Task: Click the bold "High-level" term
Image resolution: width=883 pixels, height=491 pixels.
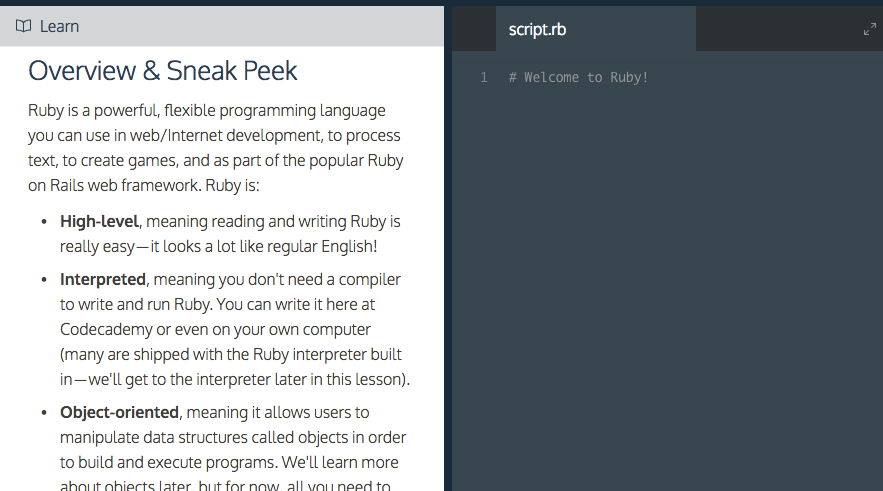Action: coord(99,221)
